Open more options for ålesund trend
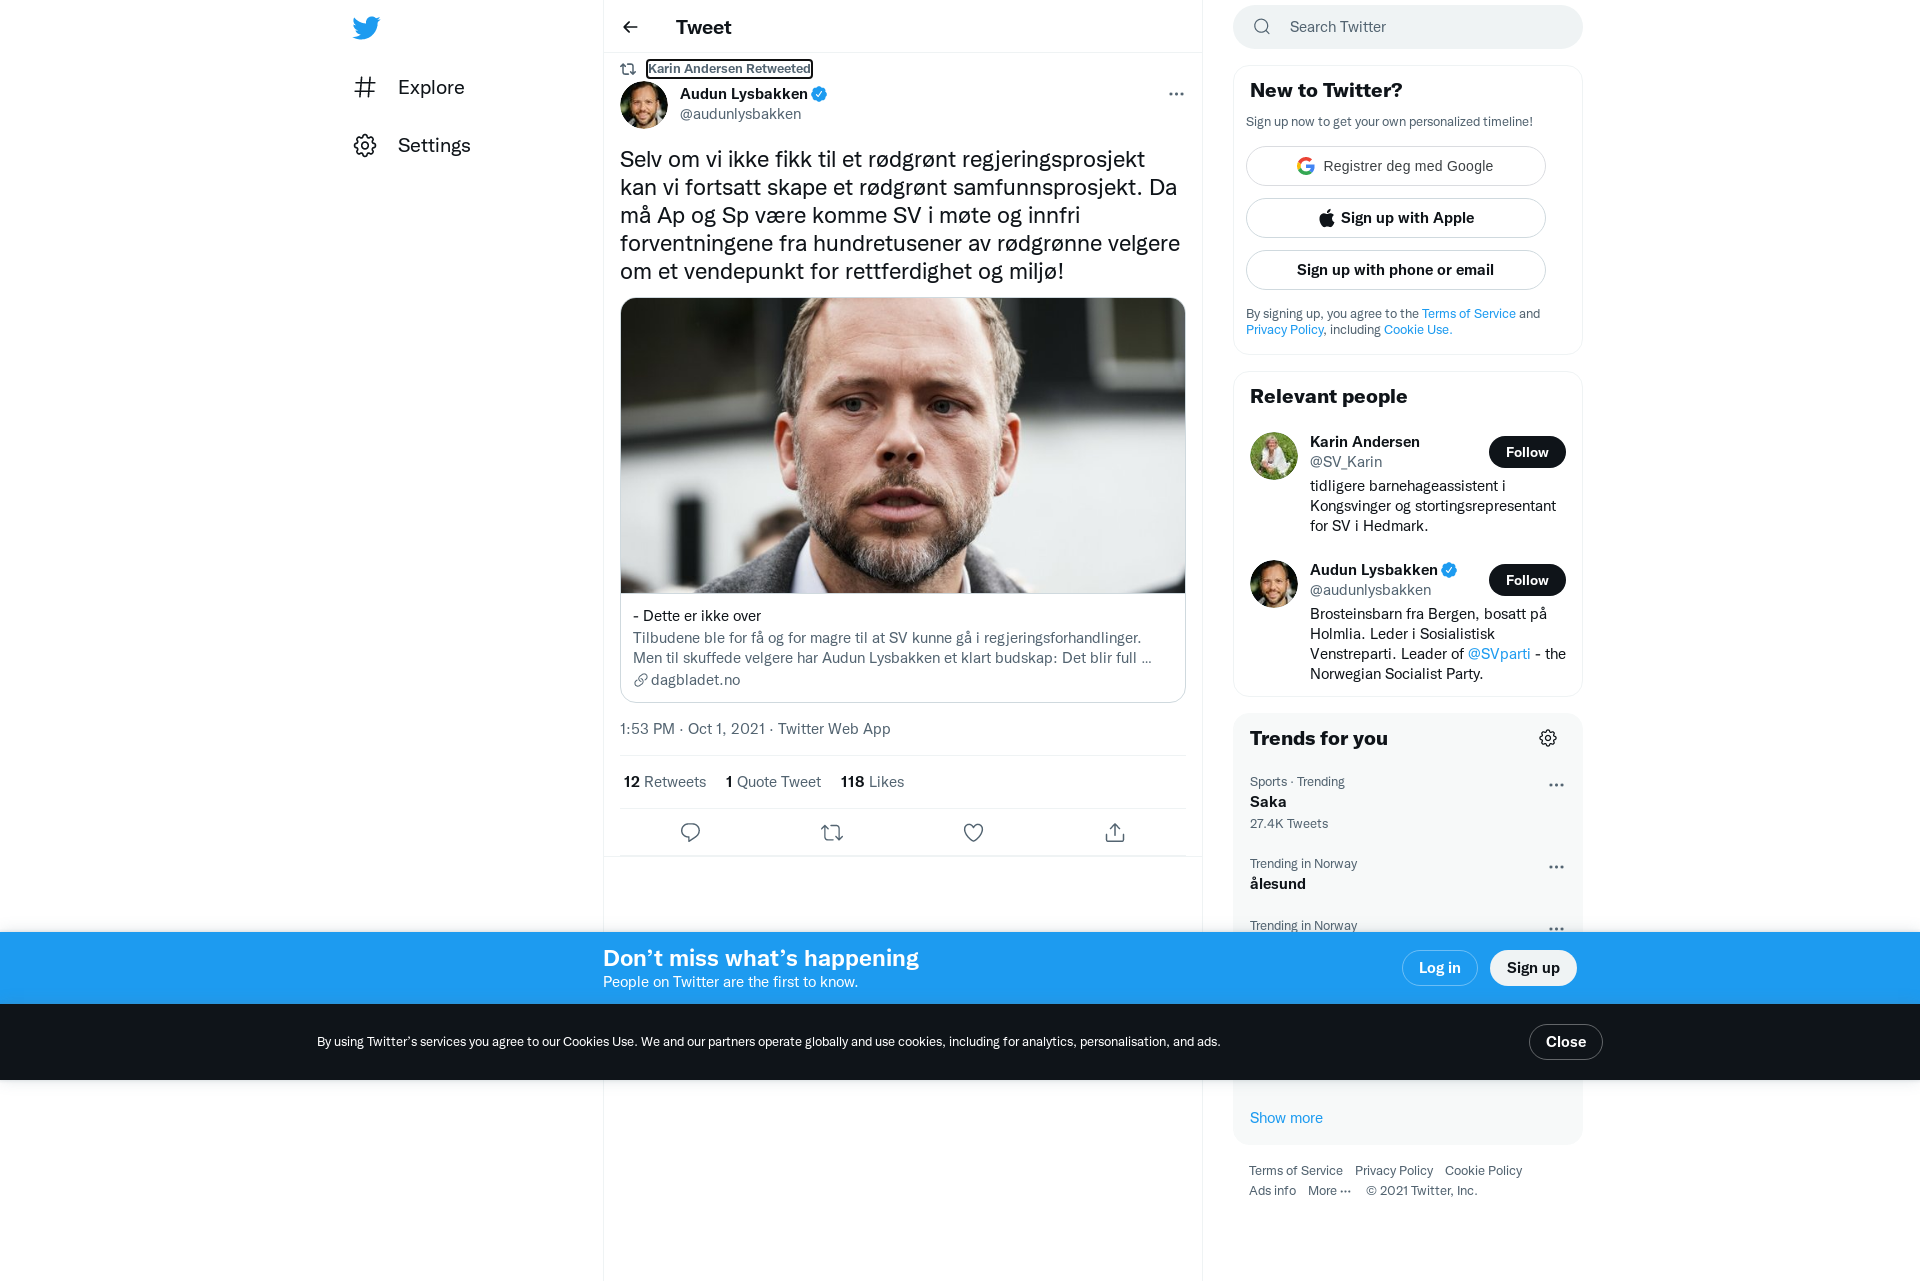Image resolution: width=1920 pixels, height=1281 pixels. (1556, 867)
